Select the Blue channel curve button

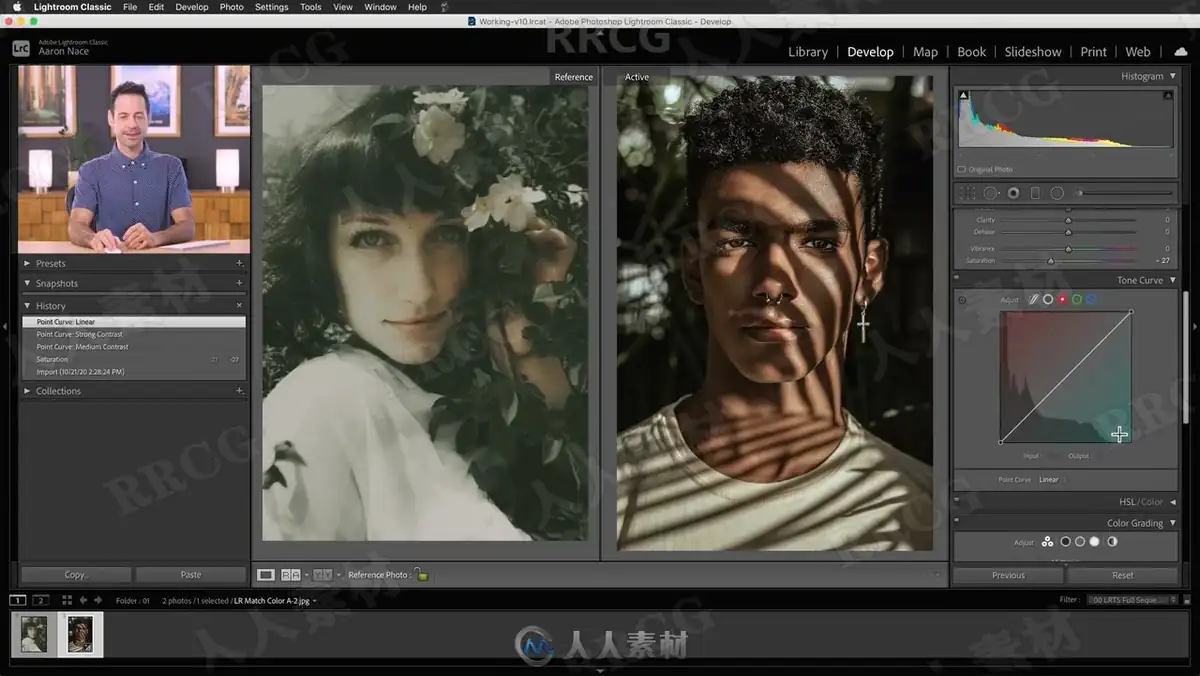(1091, 299)
